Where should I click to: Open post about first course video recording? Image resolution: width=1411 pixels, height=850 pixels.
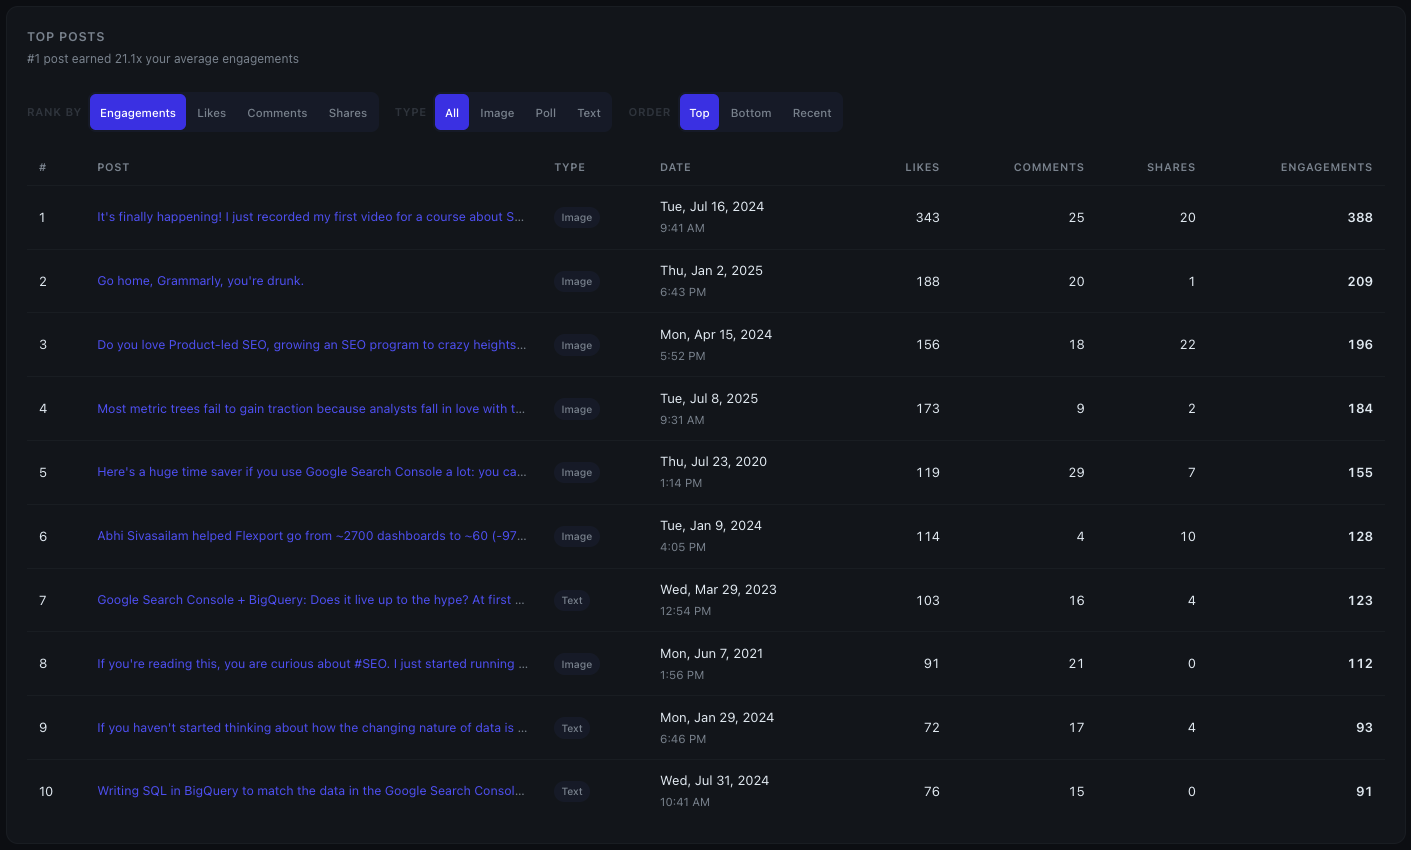310,217
